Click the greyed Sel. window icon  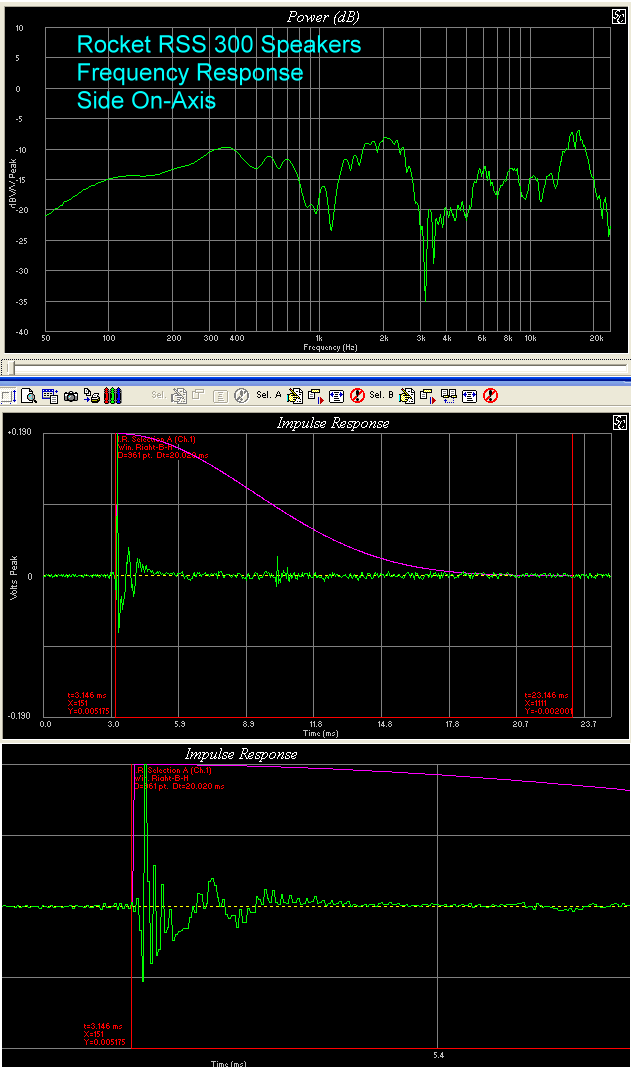pos(198,395)
